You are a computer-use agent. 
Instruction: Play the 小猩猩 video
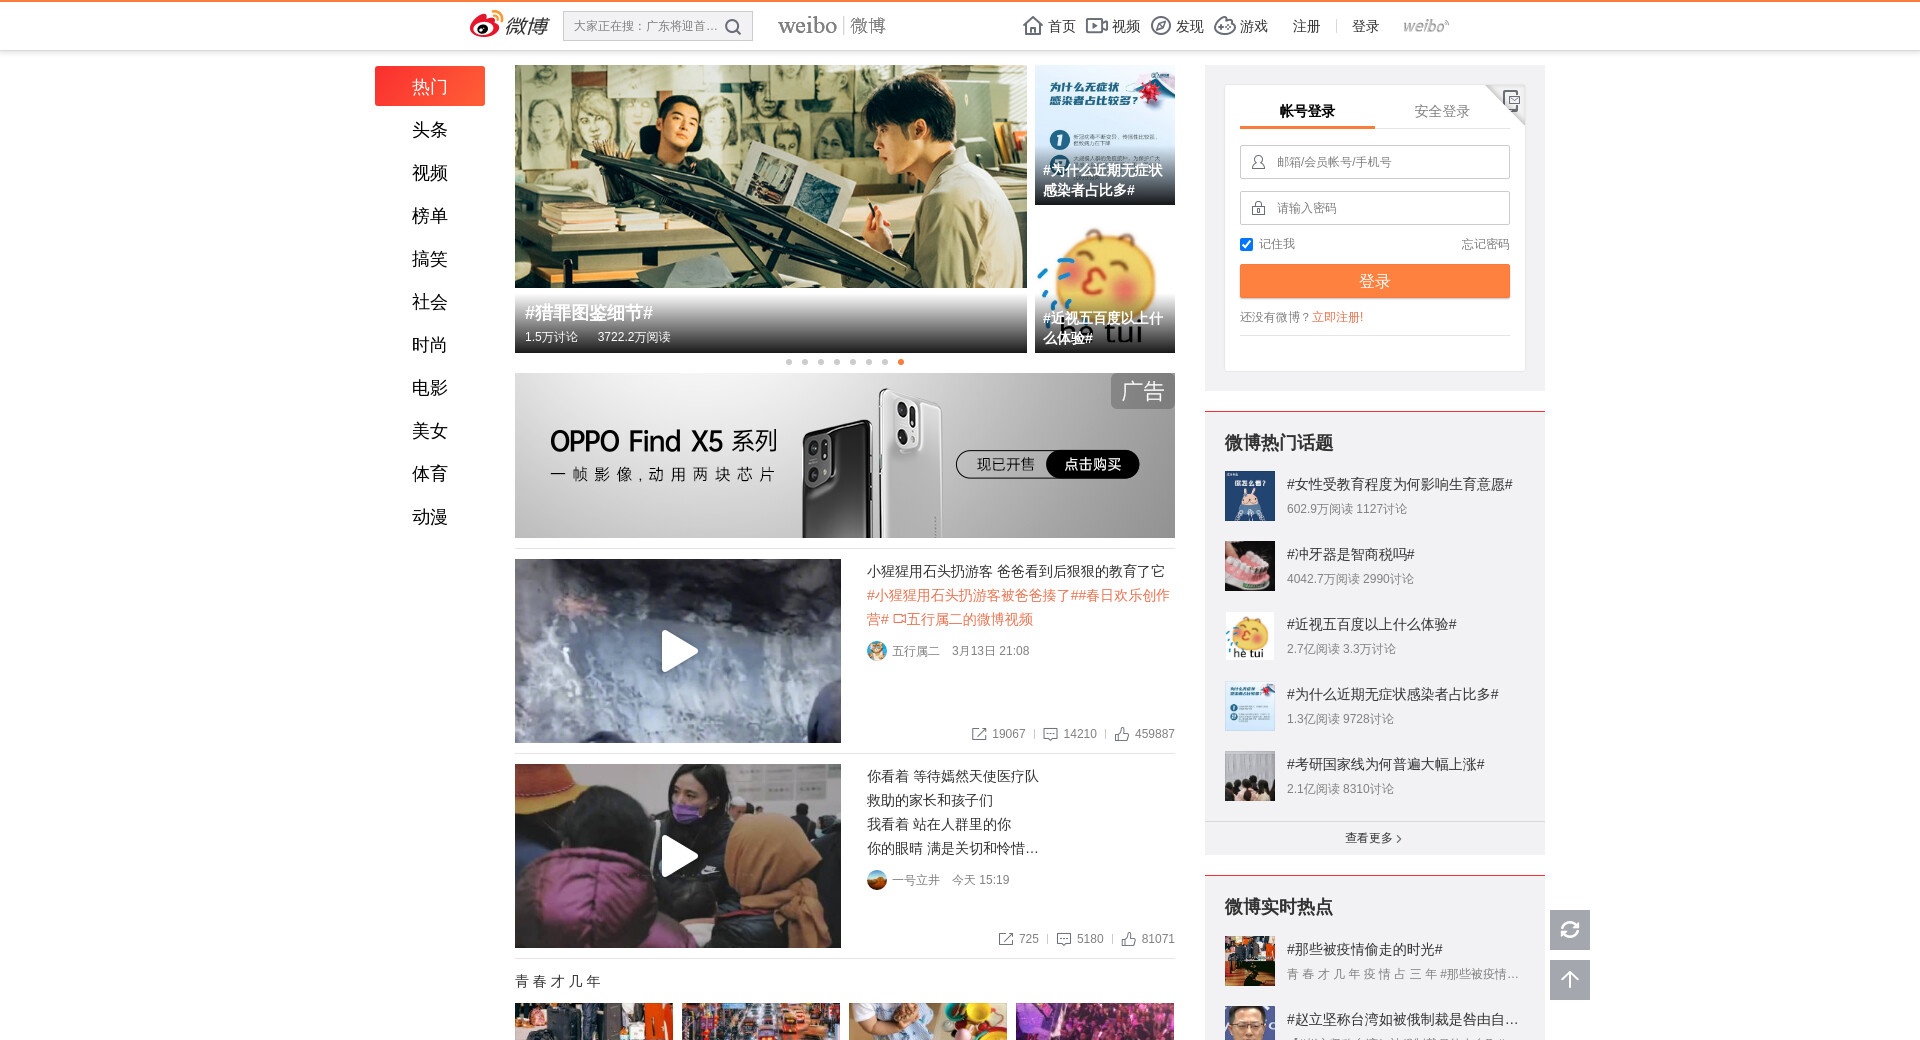678,651
